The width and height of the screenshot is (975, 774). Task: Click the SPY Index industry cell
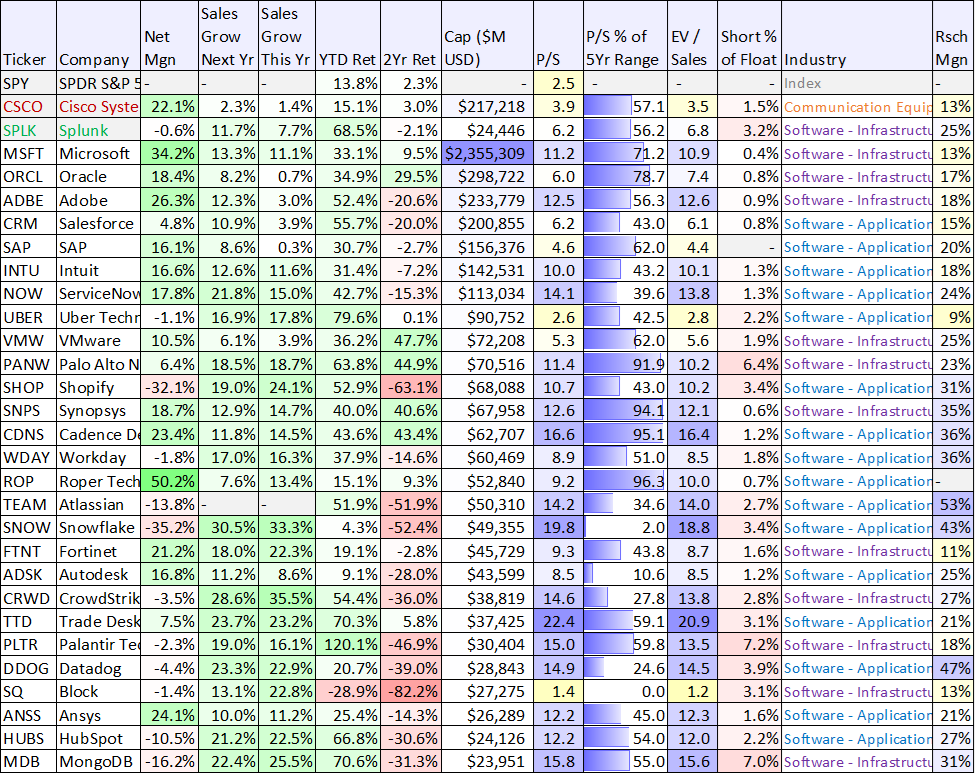(x=856, y=83)
